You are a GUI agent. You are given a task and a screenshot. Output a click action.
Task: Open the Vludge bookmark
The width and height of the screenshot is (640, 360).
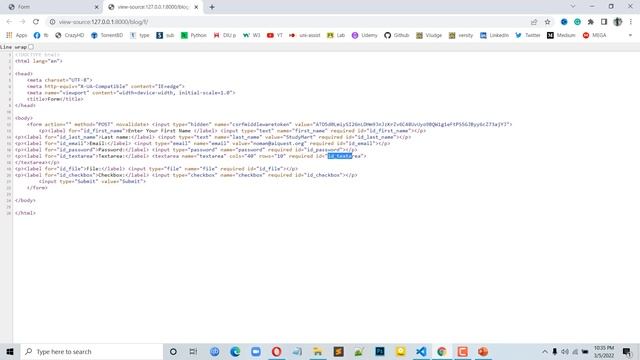tap(429, 36)
